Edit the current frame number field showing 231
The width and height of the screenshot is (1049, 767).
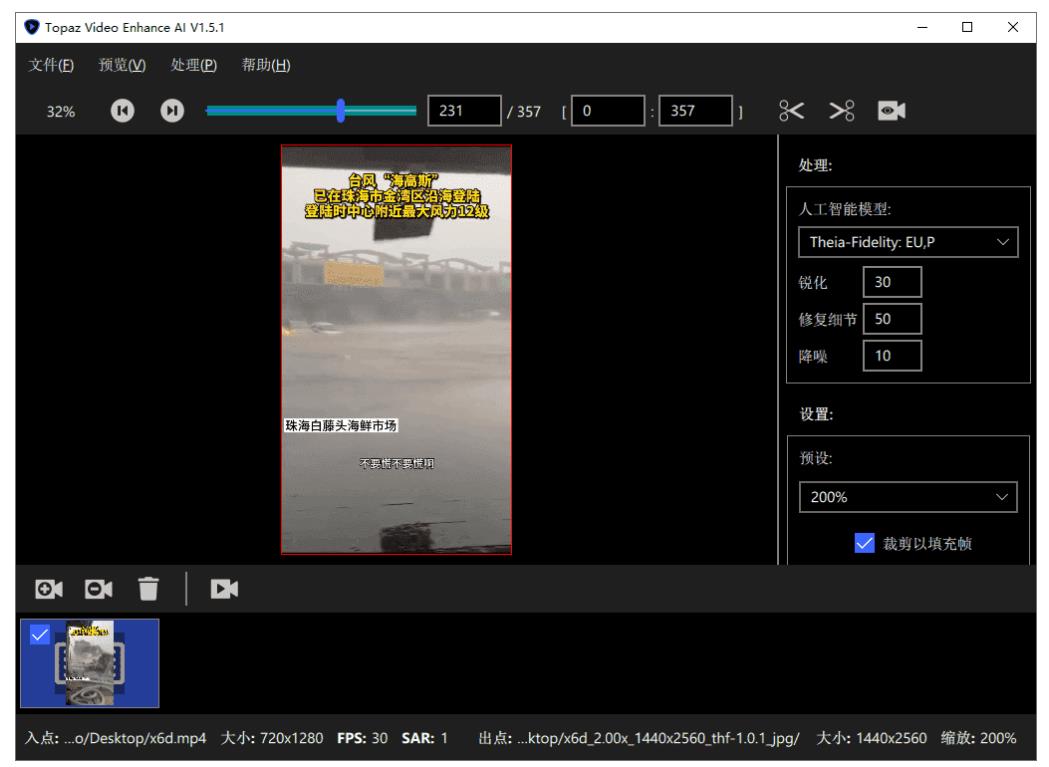(x=463, y=111)
